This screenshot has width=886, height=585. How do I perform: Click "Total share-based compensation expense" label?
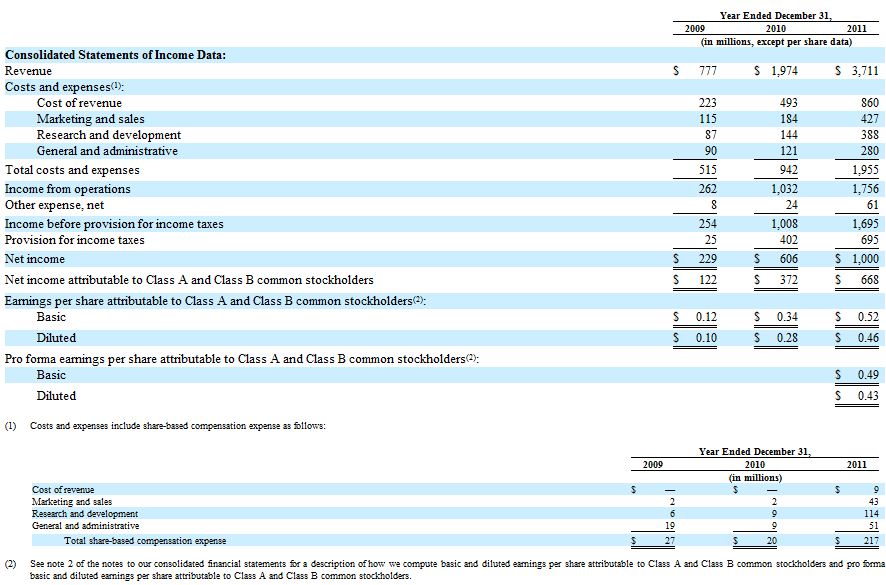tap(145, 541)
